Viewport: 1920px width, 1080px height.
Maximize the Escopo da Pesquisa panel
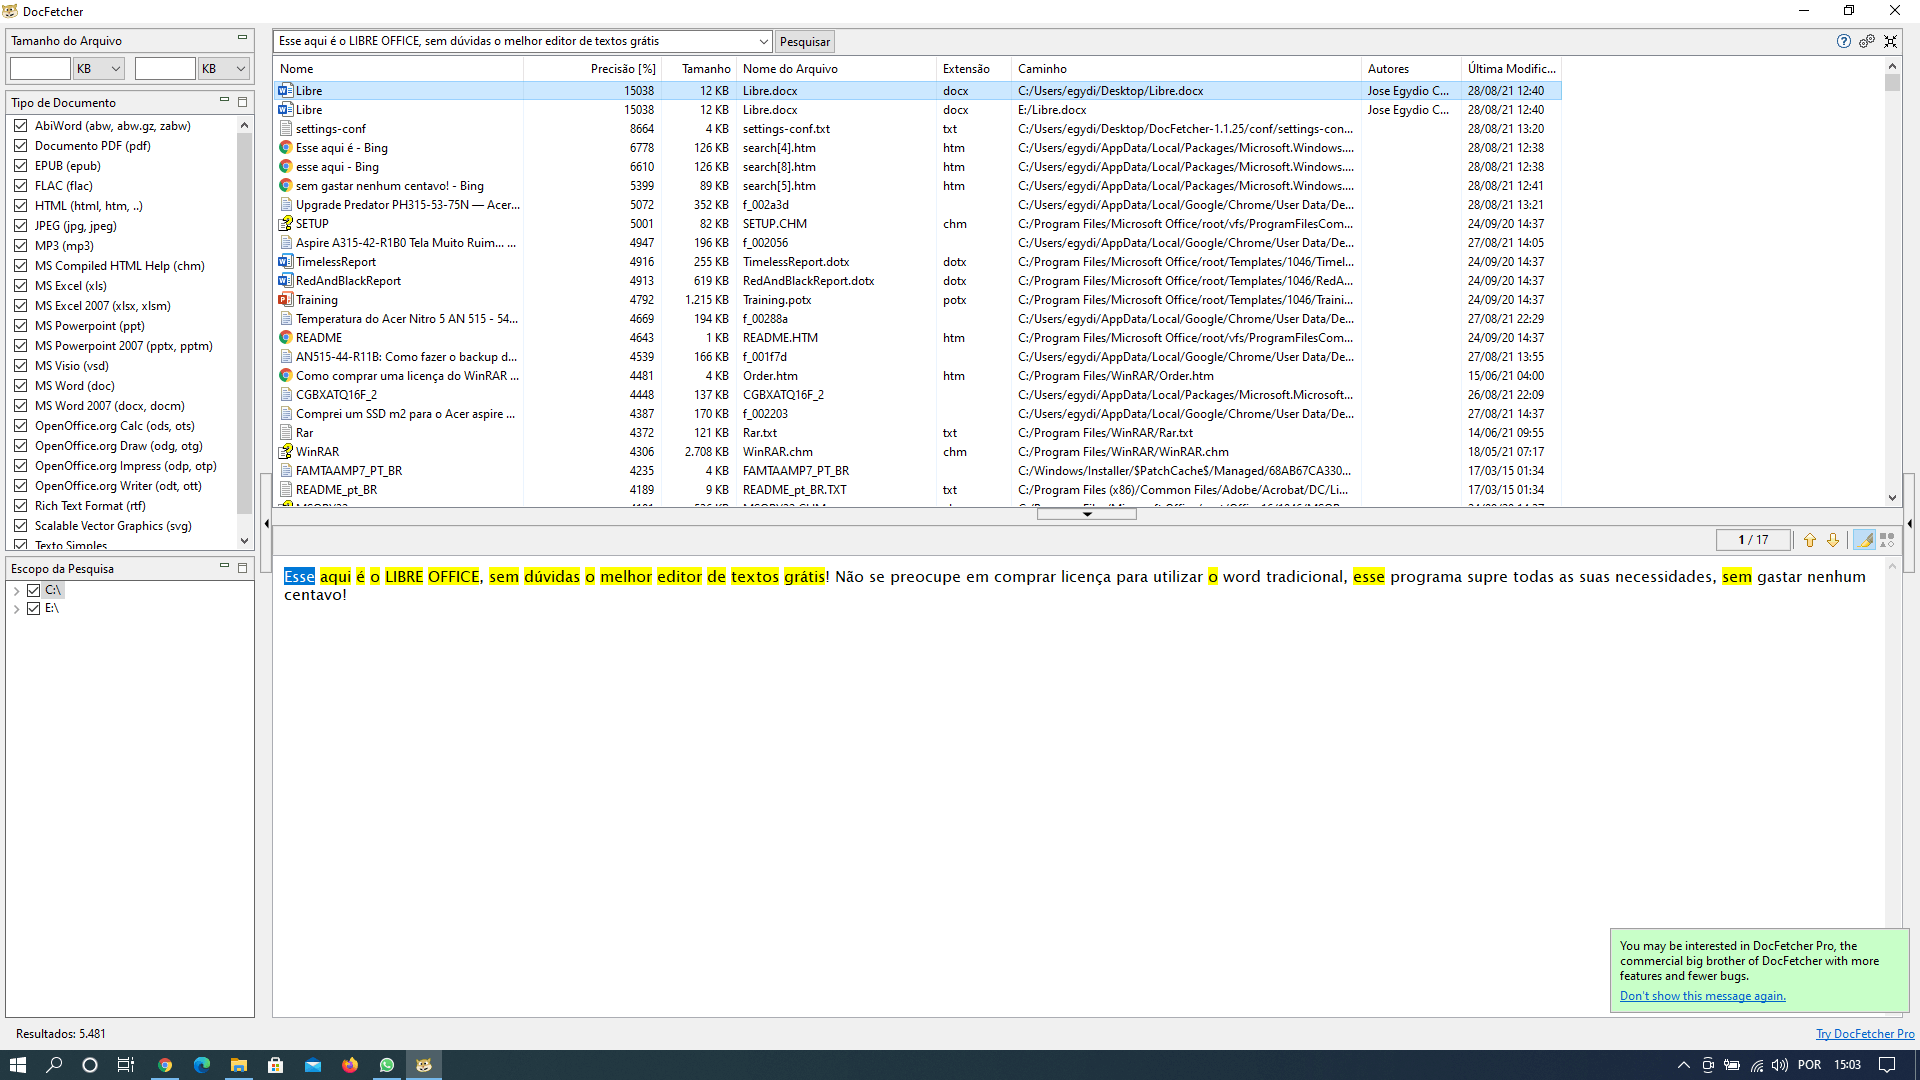coord(242,568)
